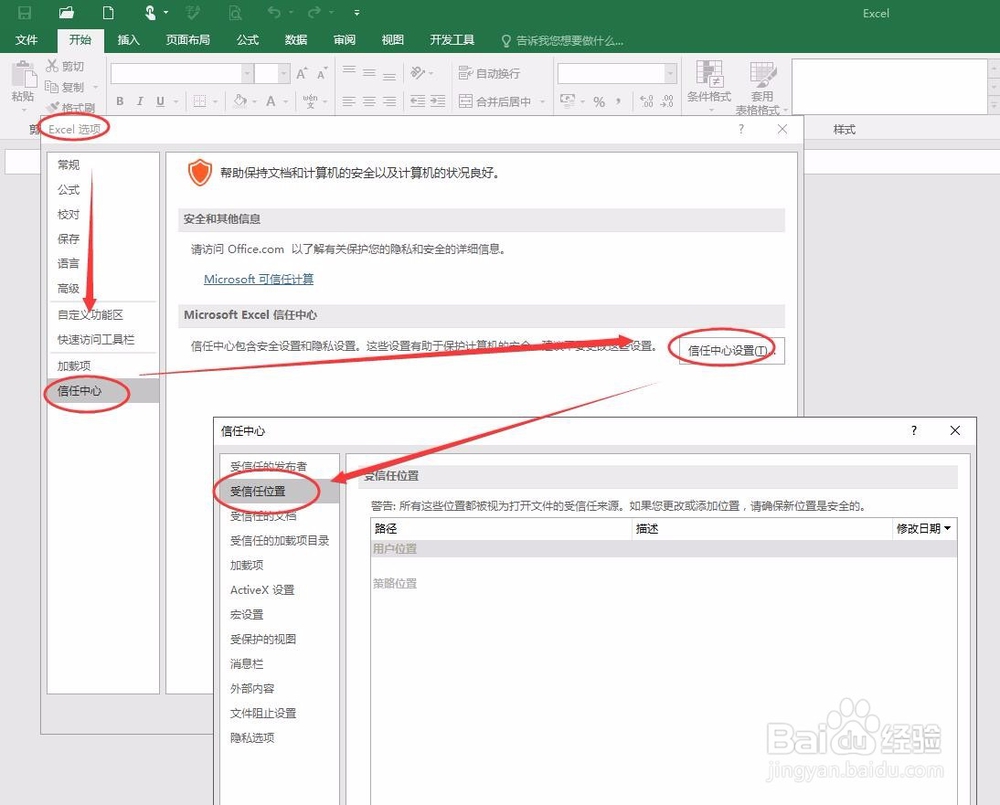Click the Redo arrow icon
This screenshot has width=1000, height=805.
coord(314,12)
